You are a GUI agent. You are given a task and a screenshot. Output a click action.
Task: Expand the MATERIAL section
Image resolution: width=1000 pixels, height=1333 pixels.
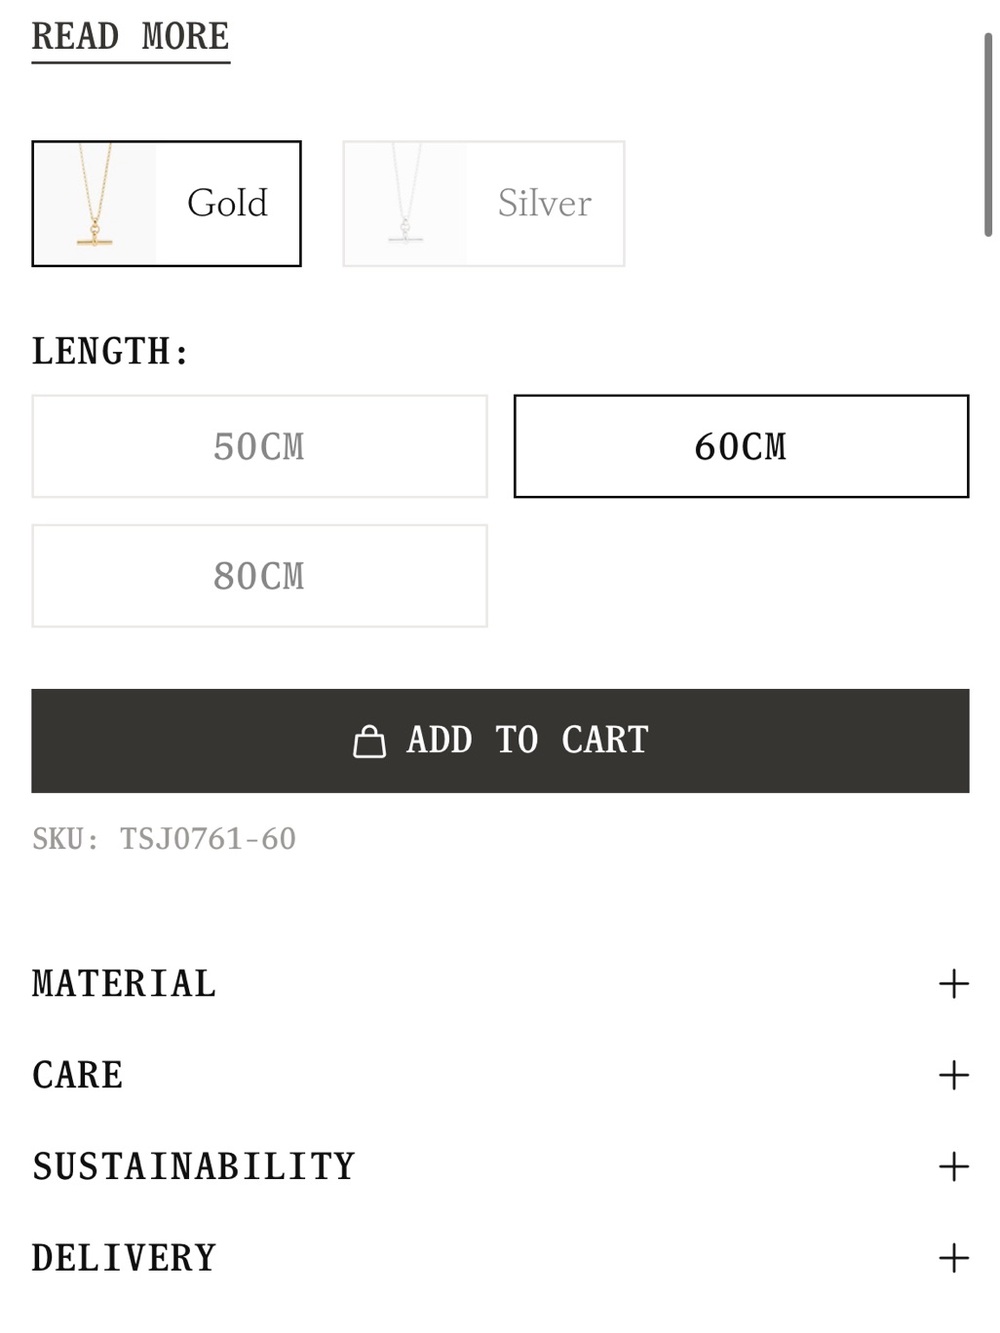pos(500,984)
